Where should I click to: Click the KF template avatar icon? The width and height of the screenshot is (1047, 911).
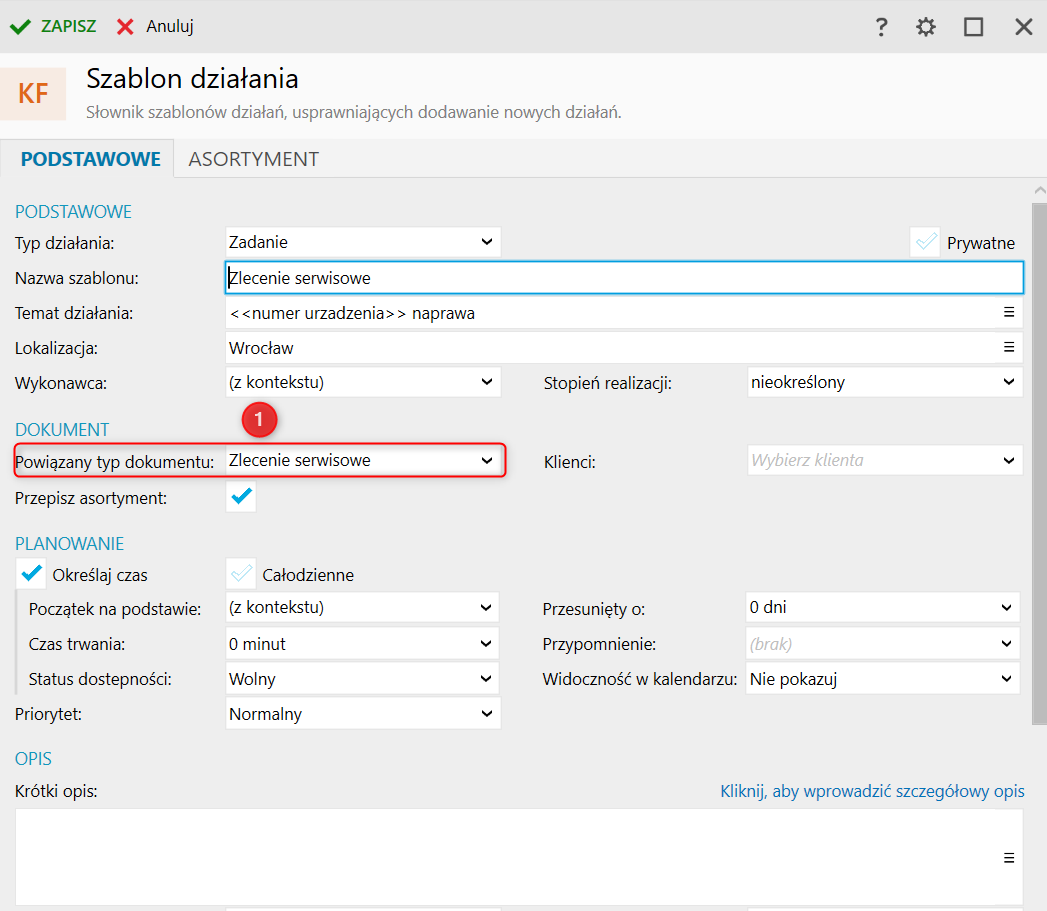click(x=33, y=94)
